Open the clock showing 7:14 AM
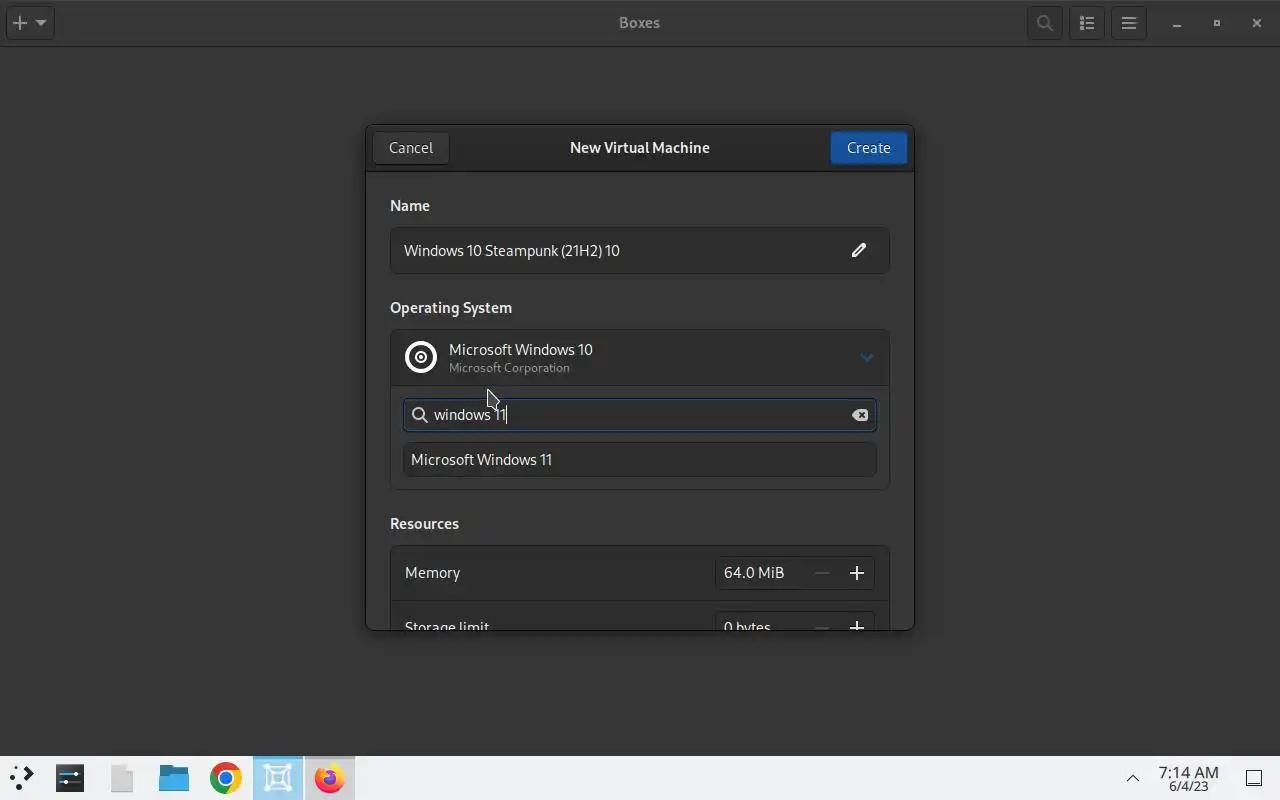 [1188, 778]
